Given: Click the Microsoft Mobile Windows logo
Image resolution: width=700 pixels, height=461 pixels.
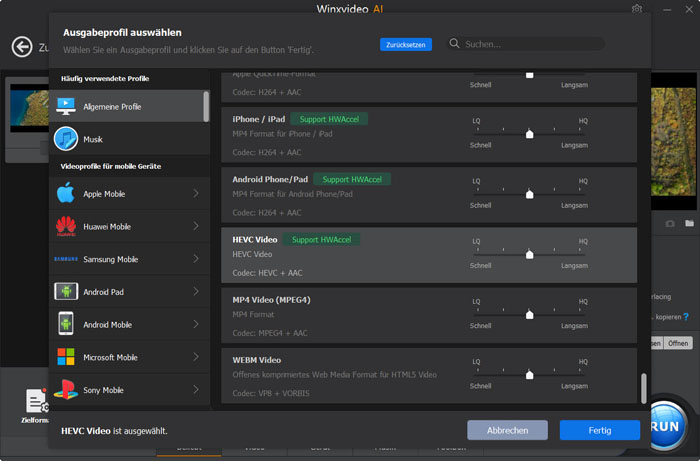Looking at the screenshot, I should (x=66, y=357).
